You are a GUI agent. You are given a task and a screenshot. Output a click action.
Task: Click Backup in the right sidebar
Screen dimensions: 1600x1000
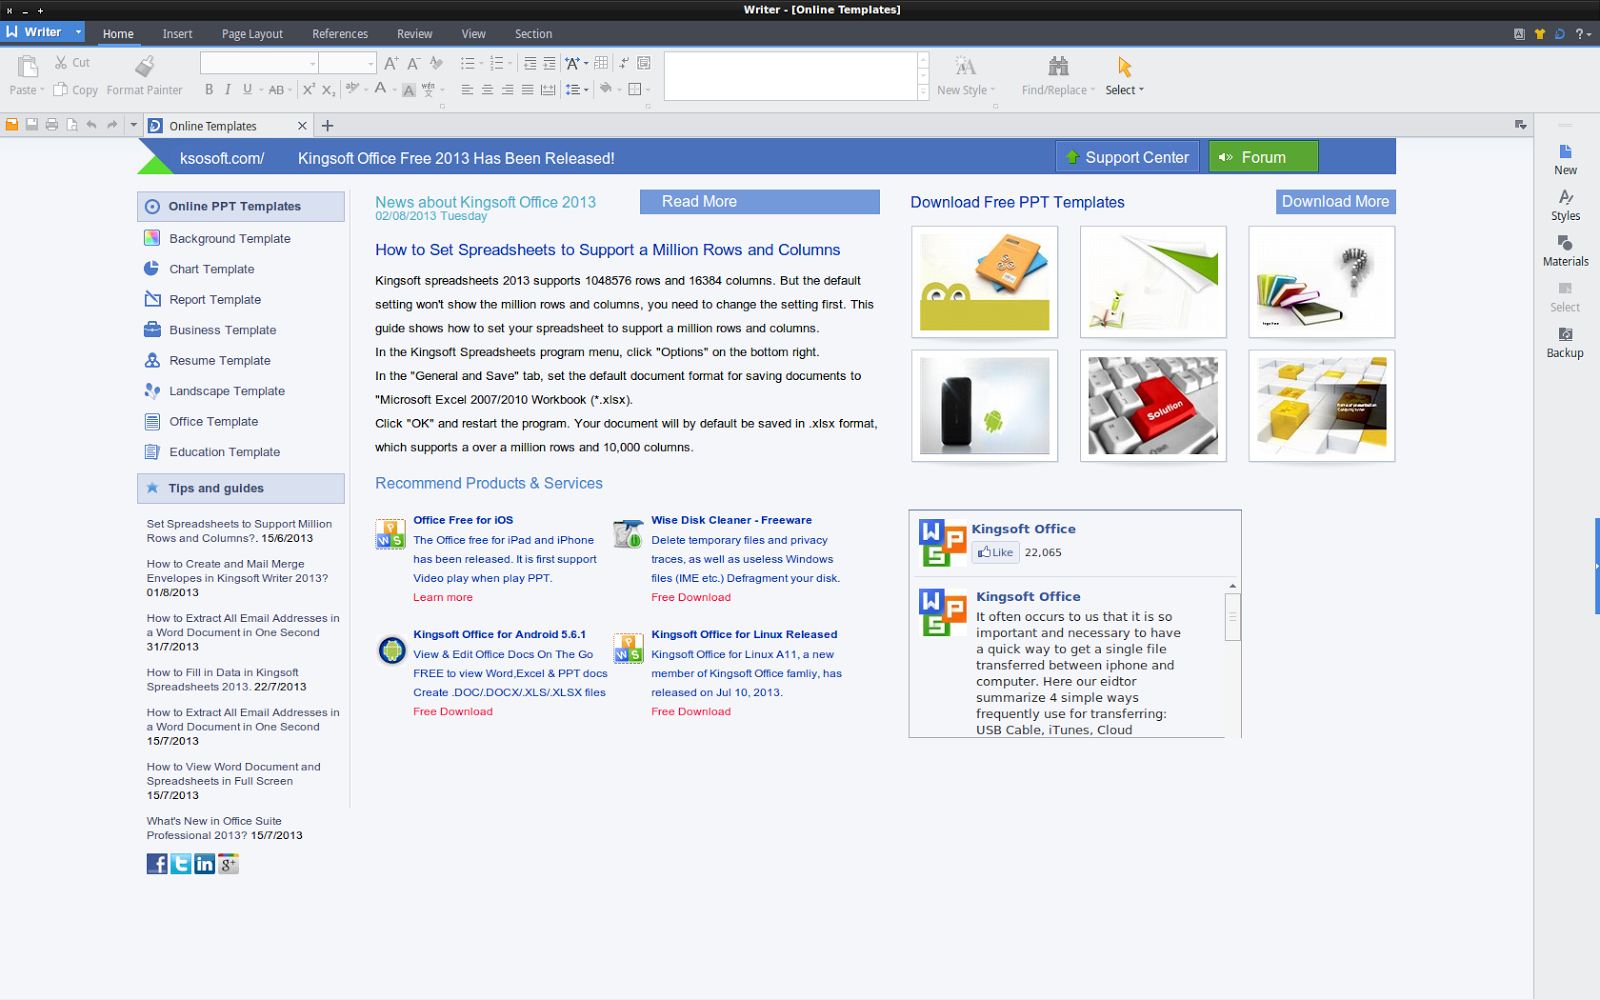pos(1565,343)
